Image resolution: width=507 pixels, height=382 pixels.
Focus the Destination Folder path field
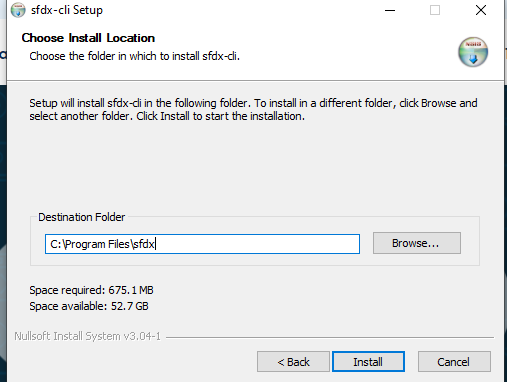tap(202, 244)
